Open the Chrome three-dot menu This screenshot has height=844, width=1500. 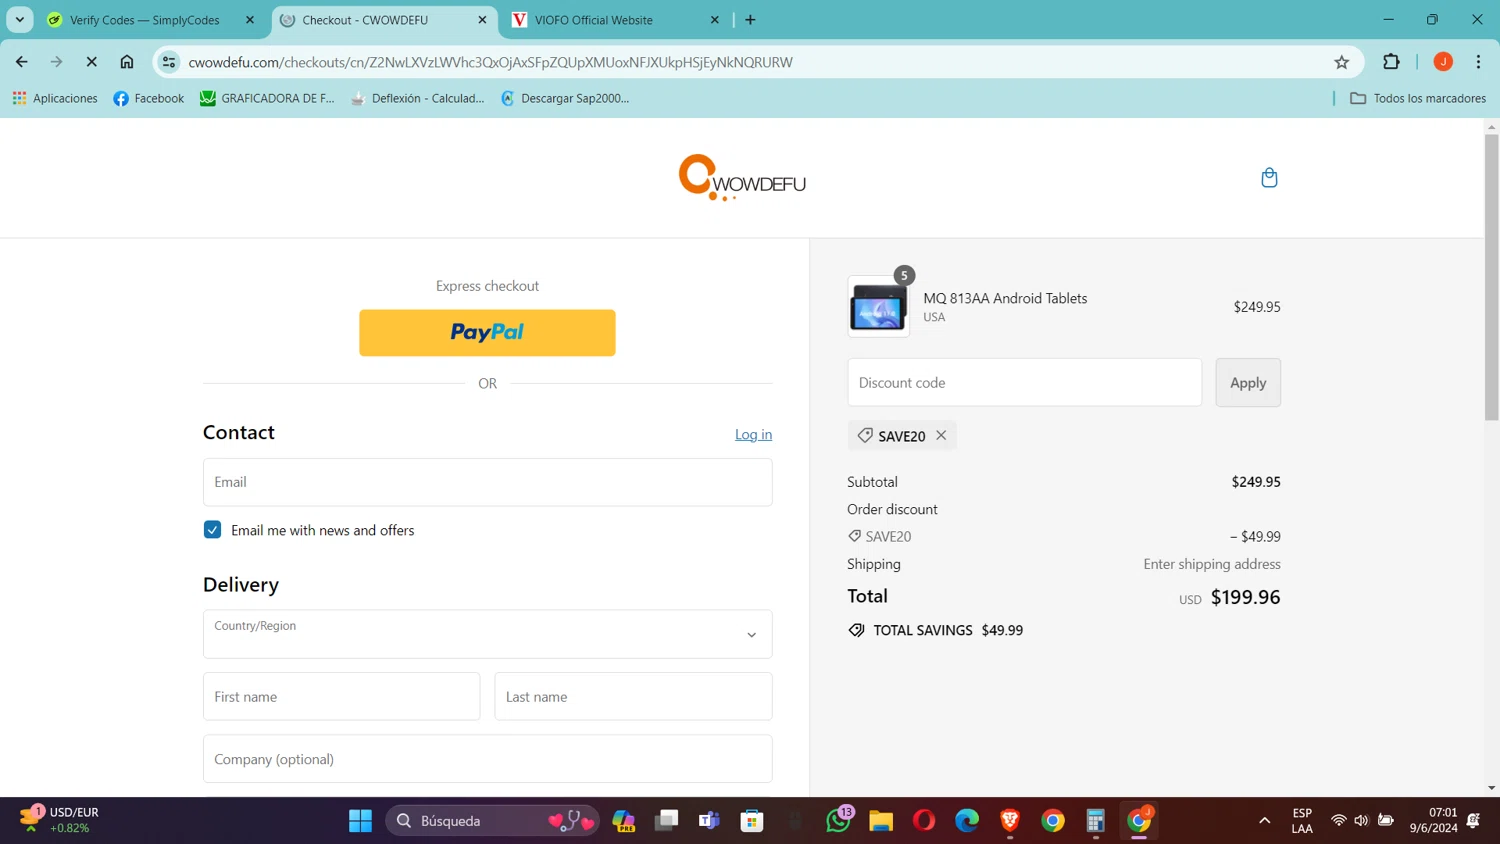click(x=1478, y=62)
